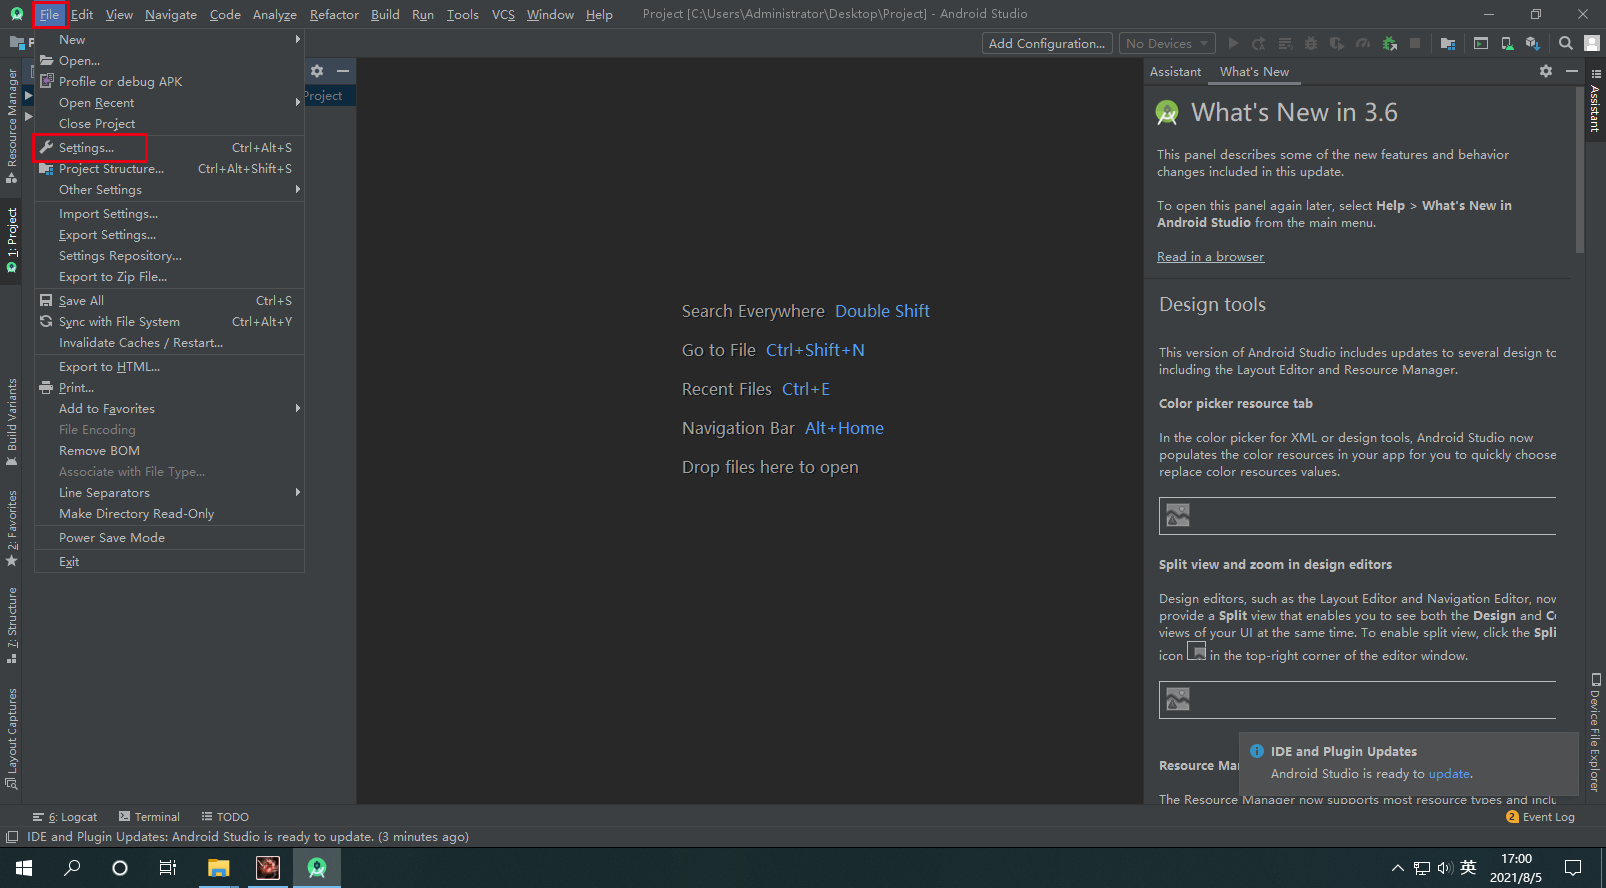This screenshot has height=888, width=1606.
Task: Choose Invalidate Caches / Restart...
Action: tap(169, 342)
